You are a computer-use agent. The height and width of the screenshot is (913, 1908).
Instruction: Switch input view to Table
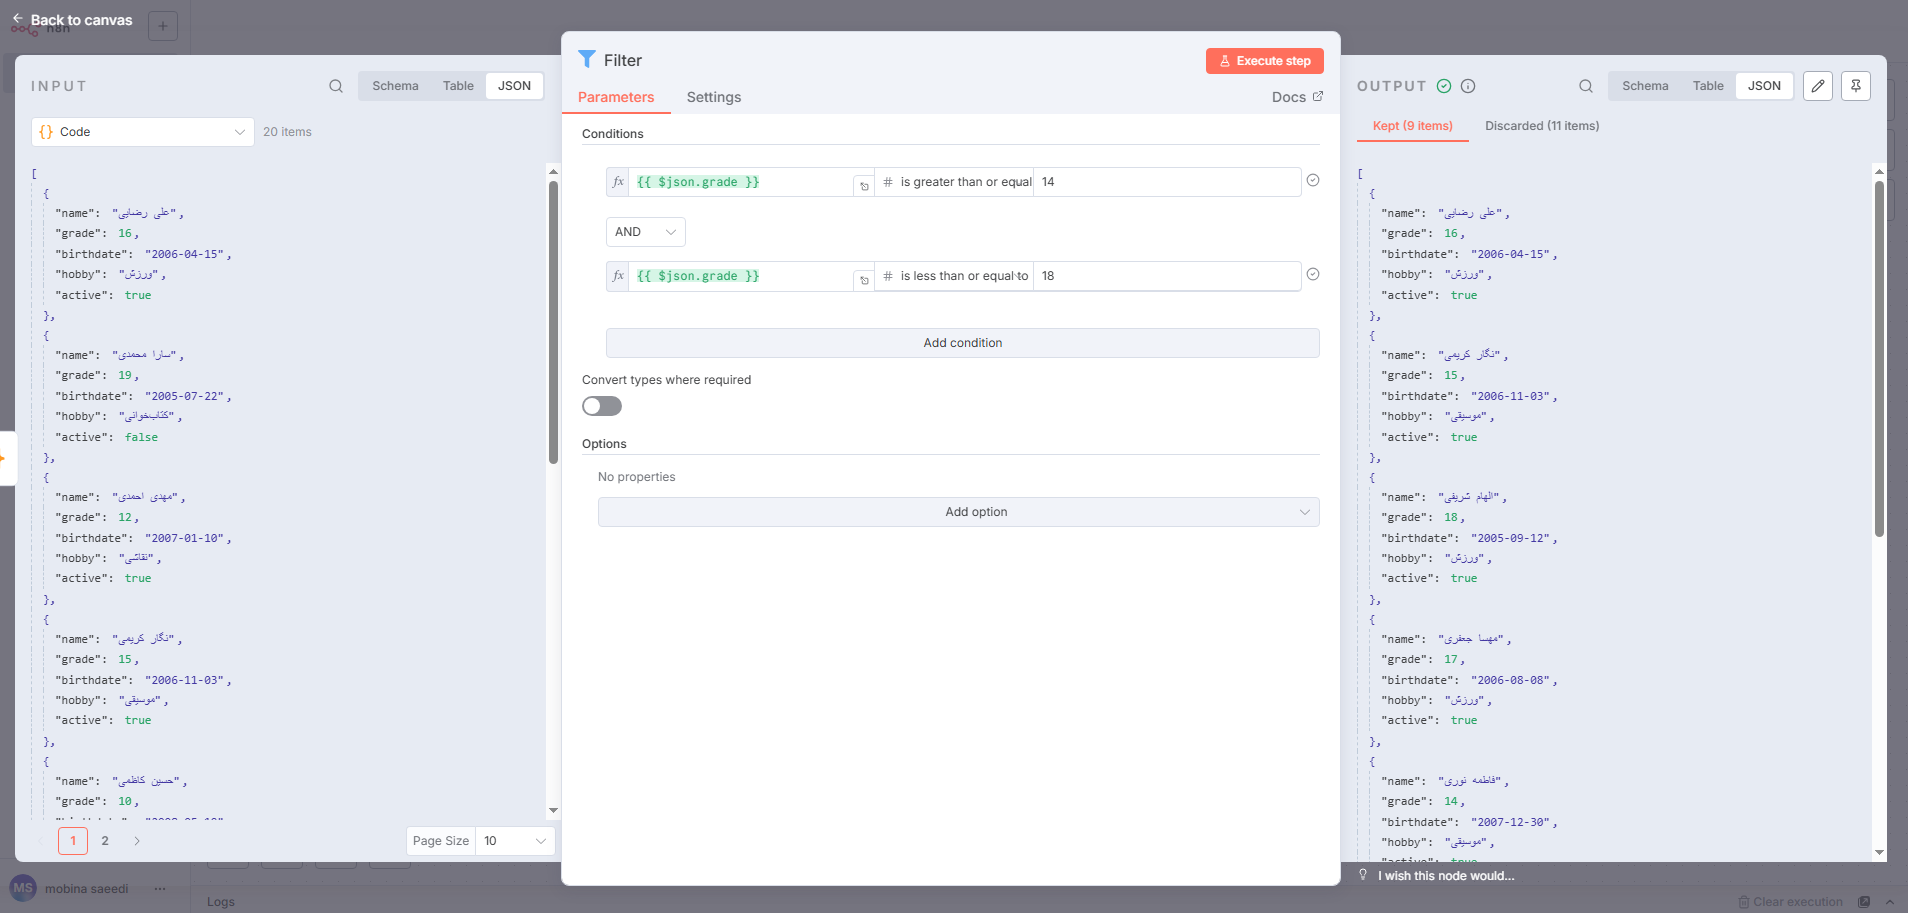[458, 86]
